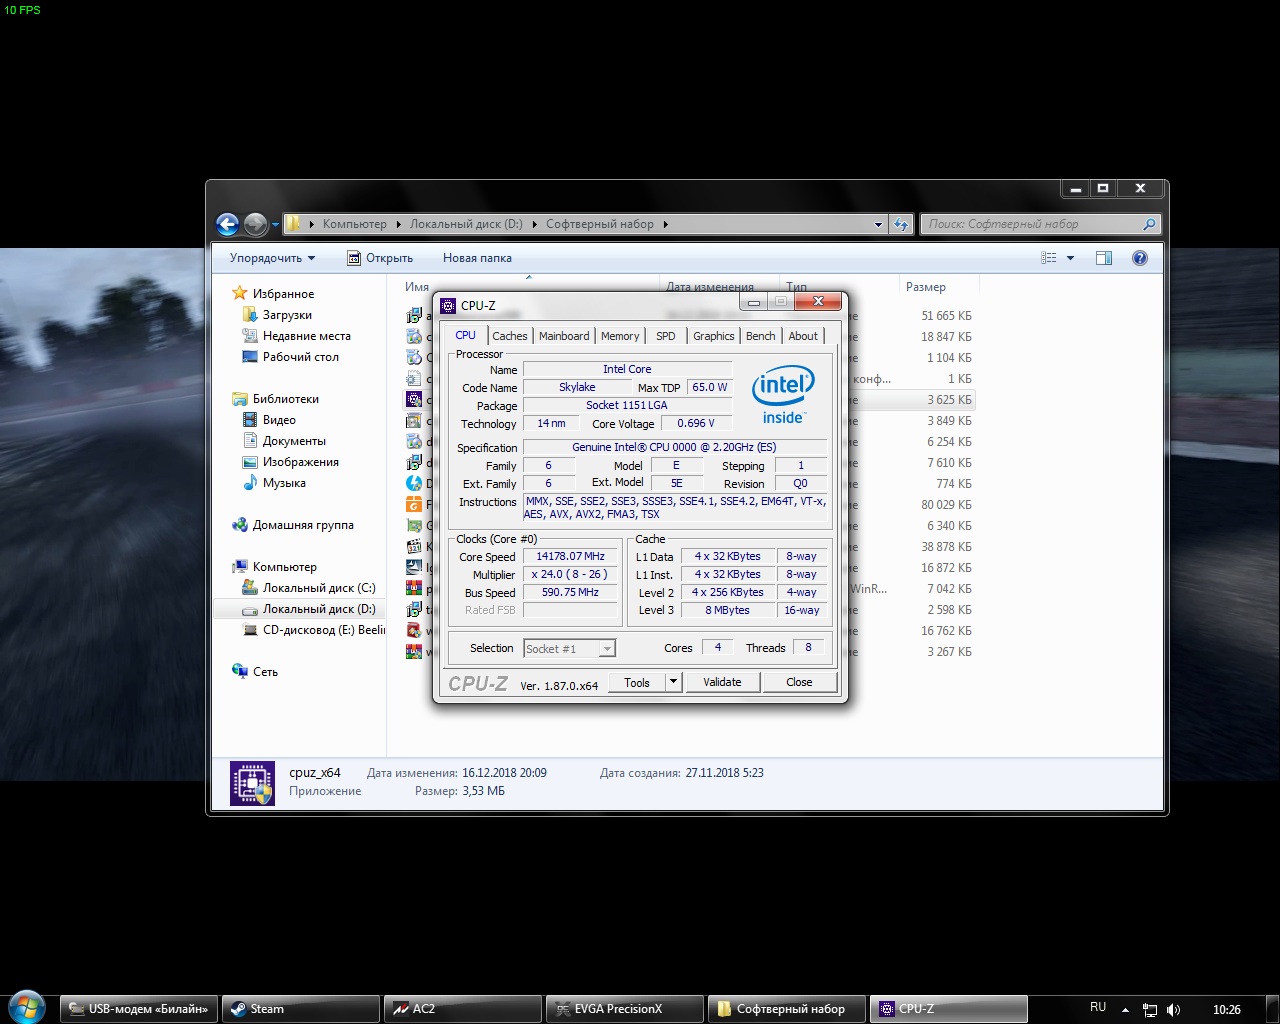
Task: Expand the address bar history dropdown
Action: point(878,225)
